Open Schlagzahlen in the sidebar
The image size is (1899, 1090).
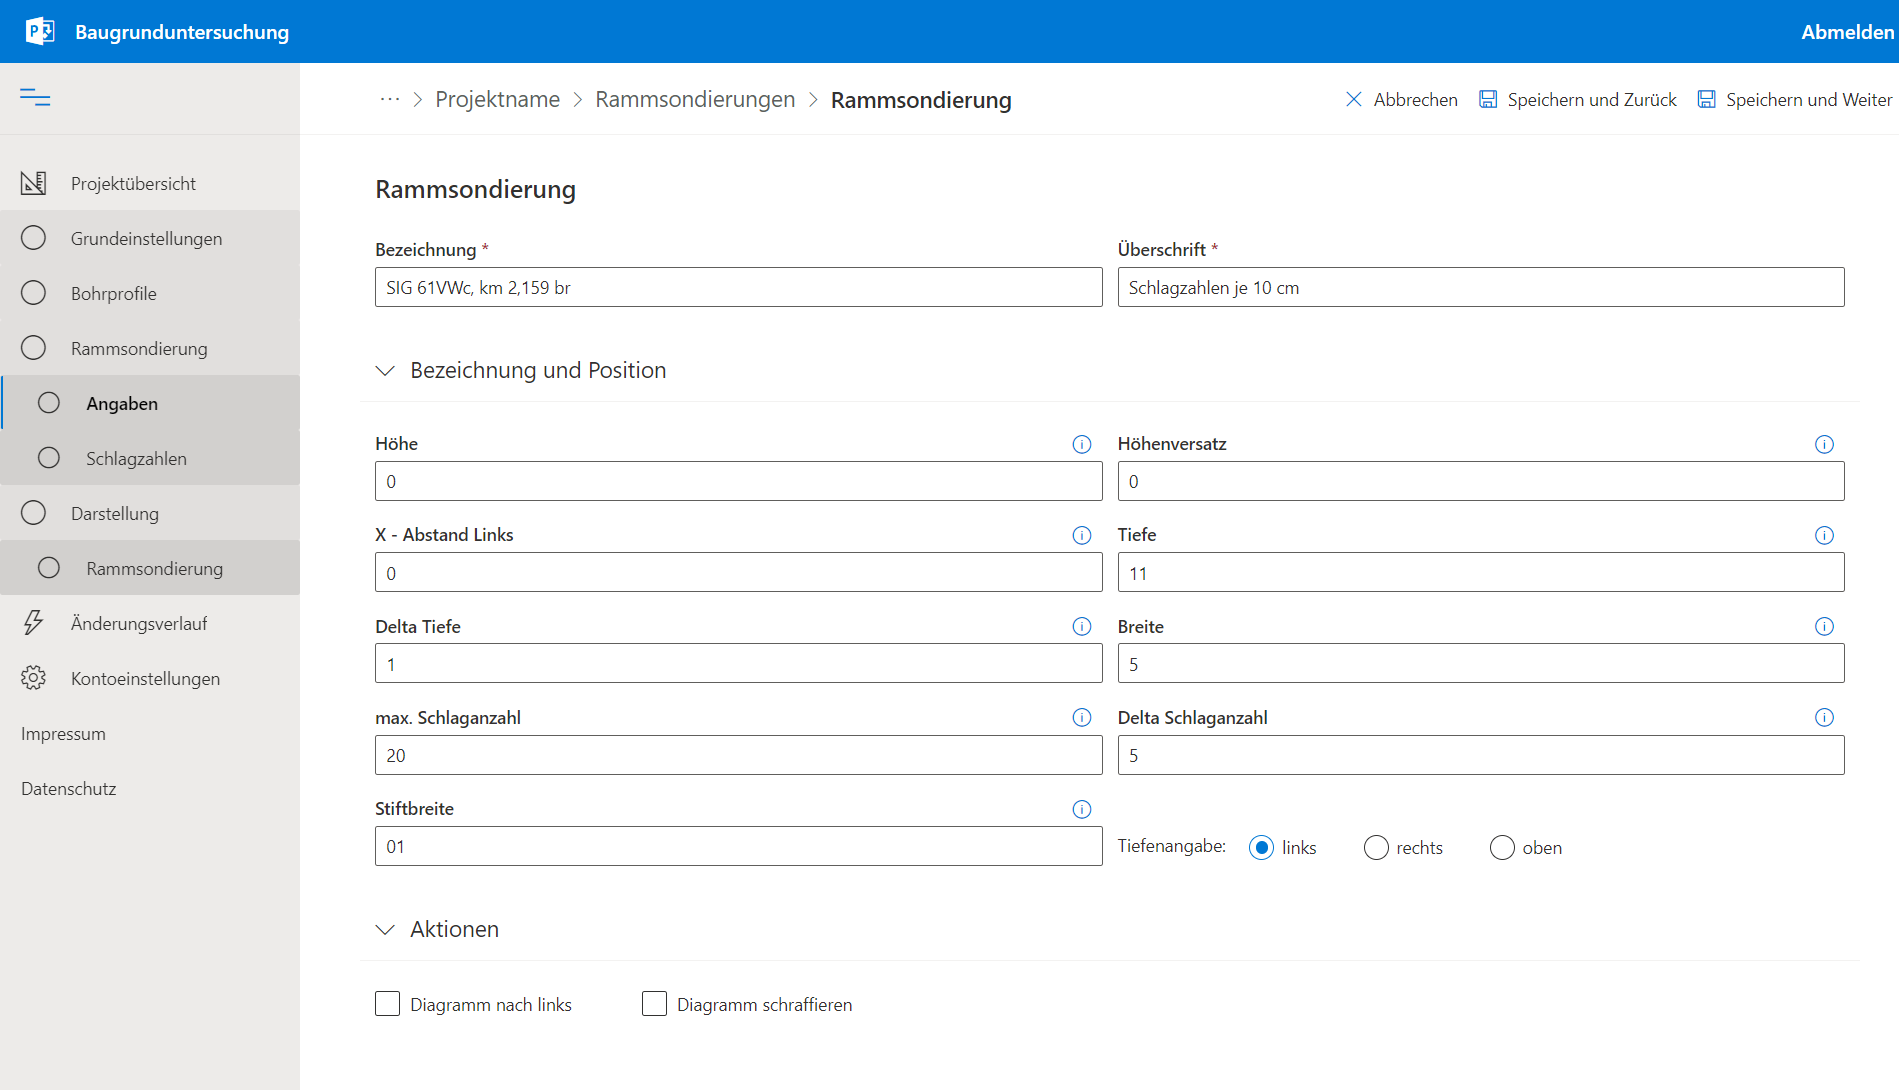pos(136,458)
